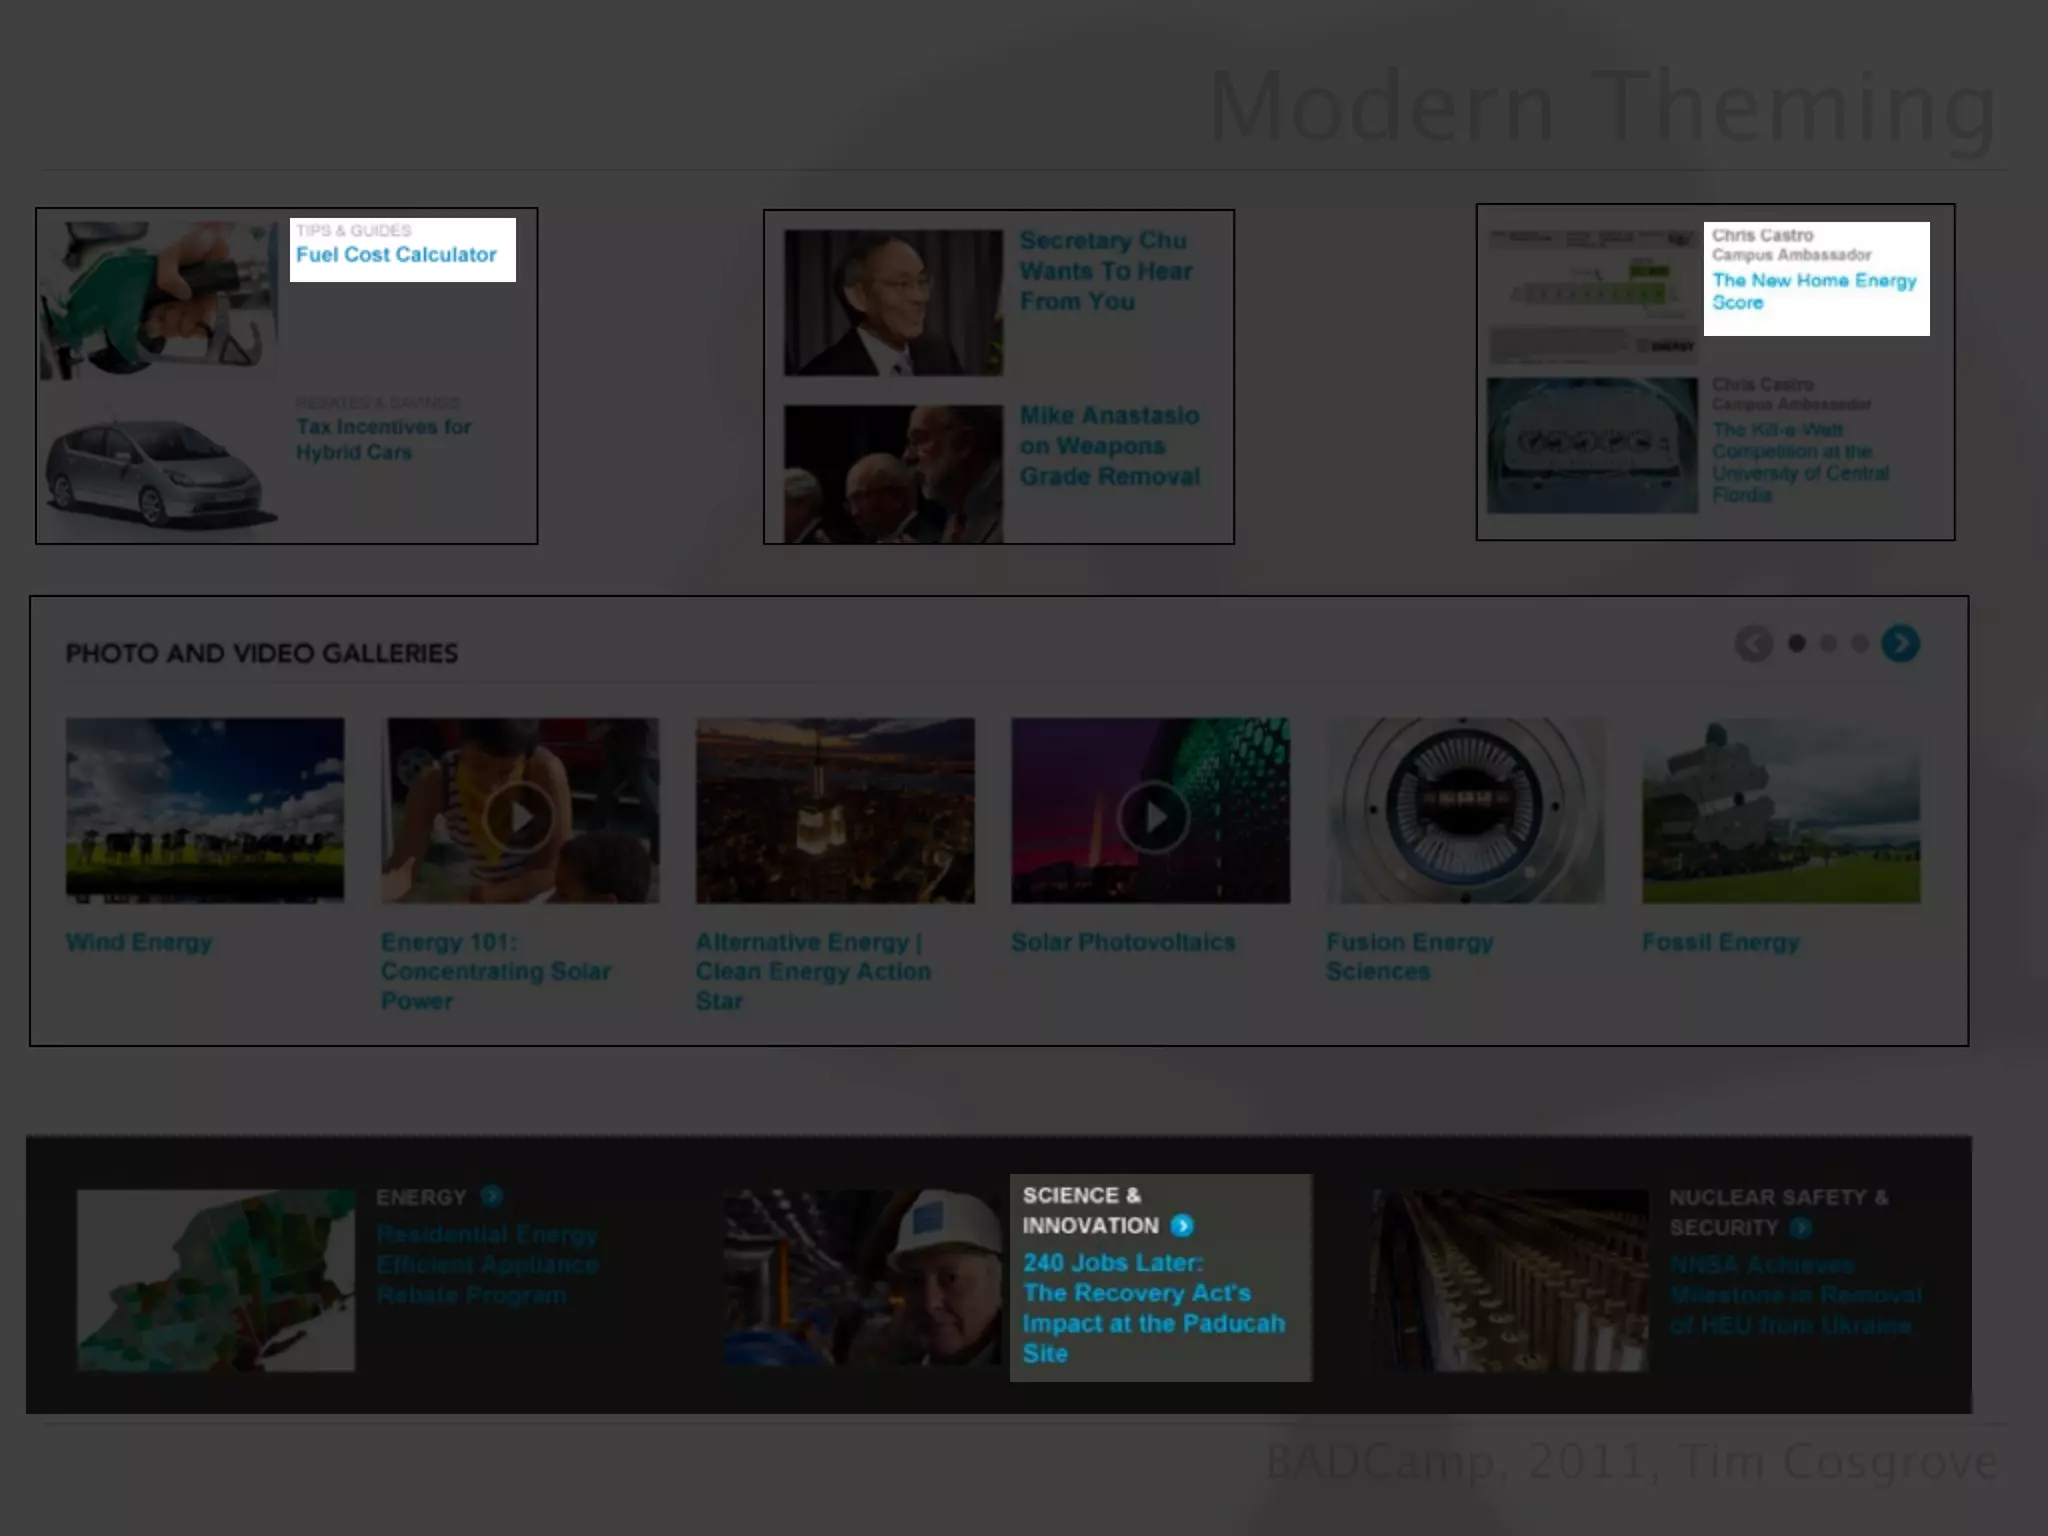The height and width of the screenshot is (1536, 2048).
Task: Click the arrow icon beside Nuclear Safety & Security
Action: [x=1801, y=1227]
